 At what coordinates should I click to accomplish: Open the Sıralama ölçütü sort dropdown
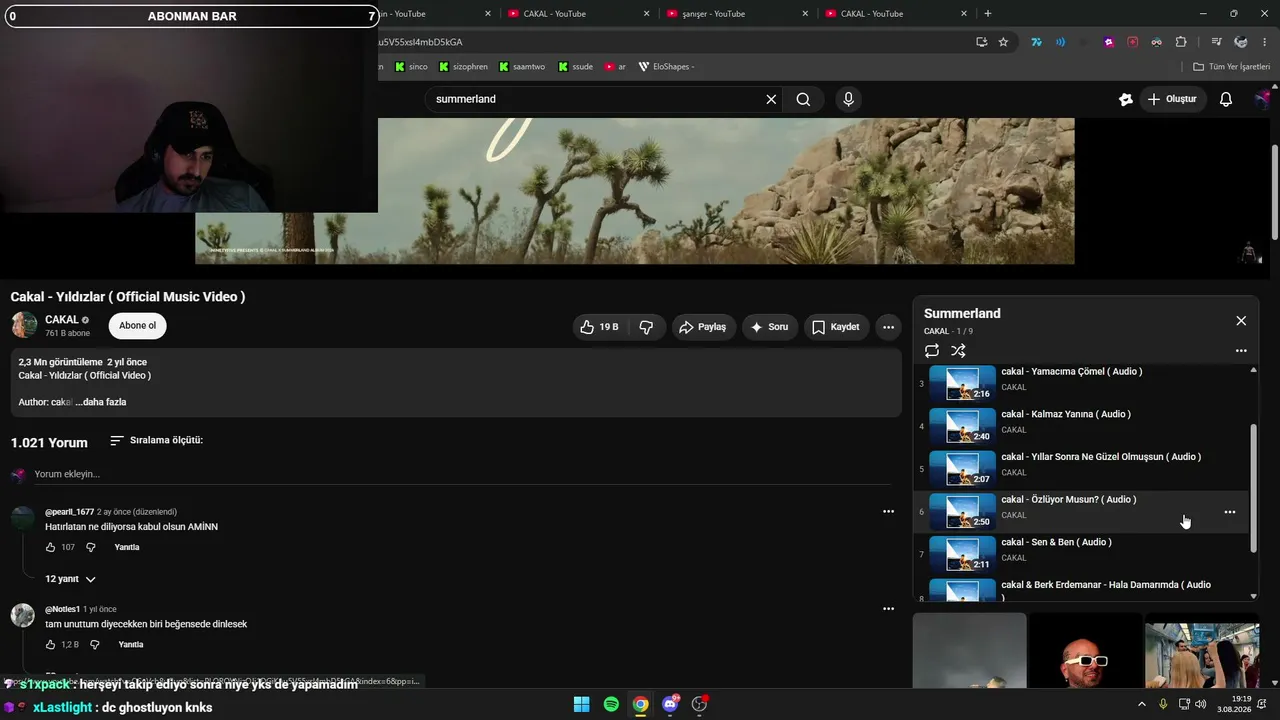pyautogui.click(x=156, y=440)
